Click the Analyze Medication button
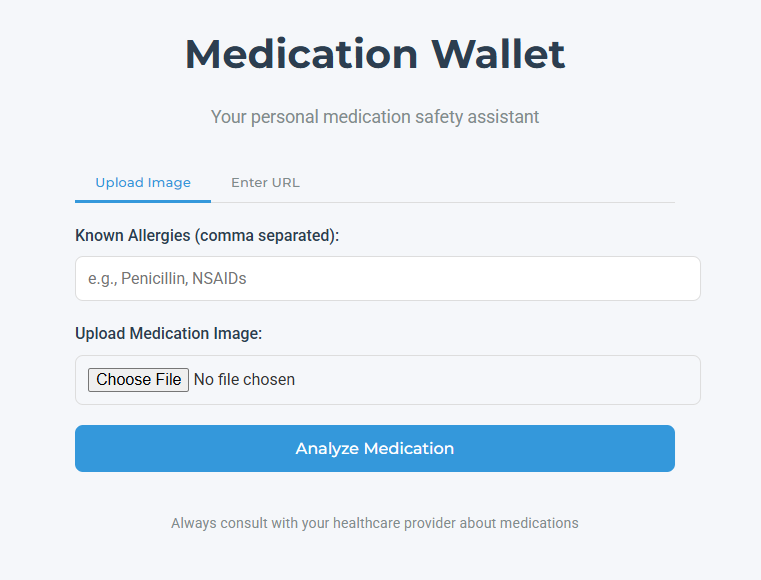Screen dimensions: 761x580 coord(375,448)
